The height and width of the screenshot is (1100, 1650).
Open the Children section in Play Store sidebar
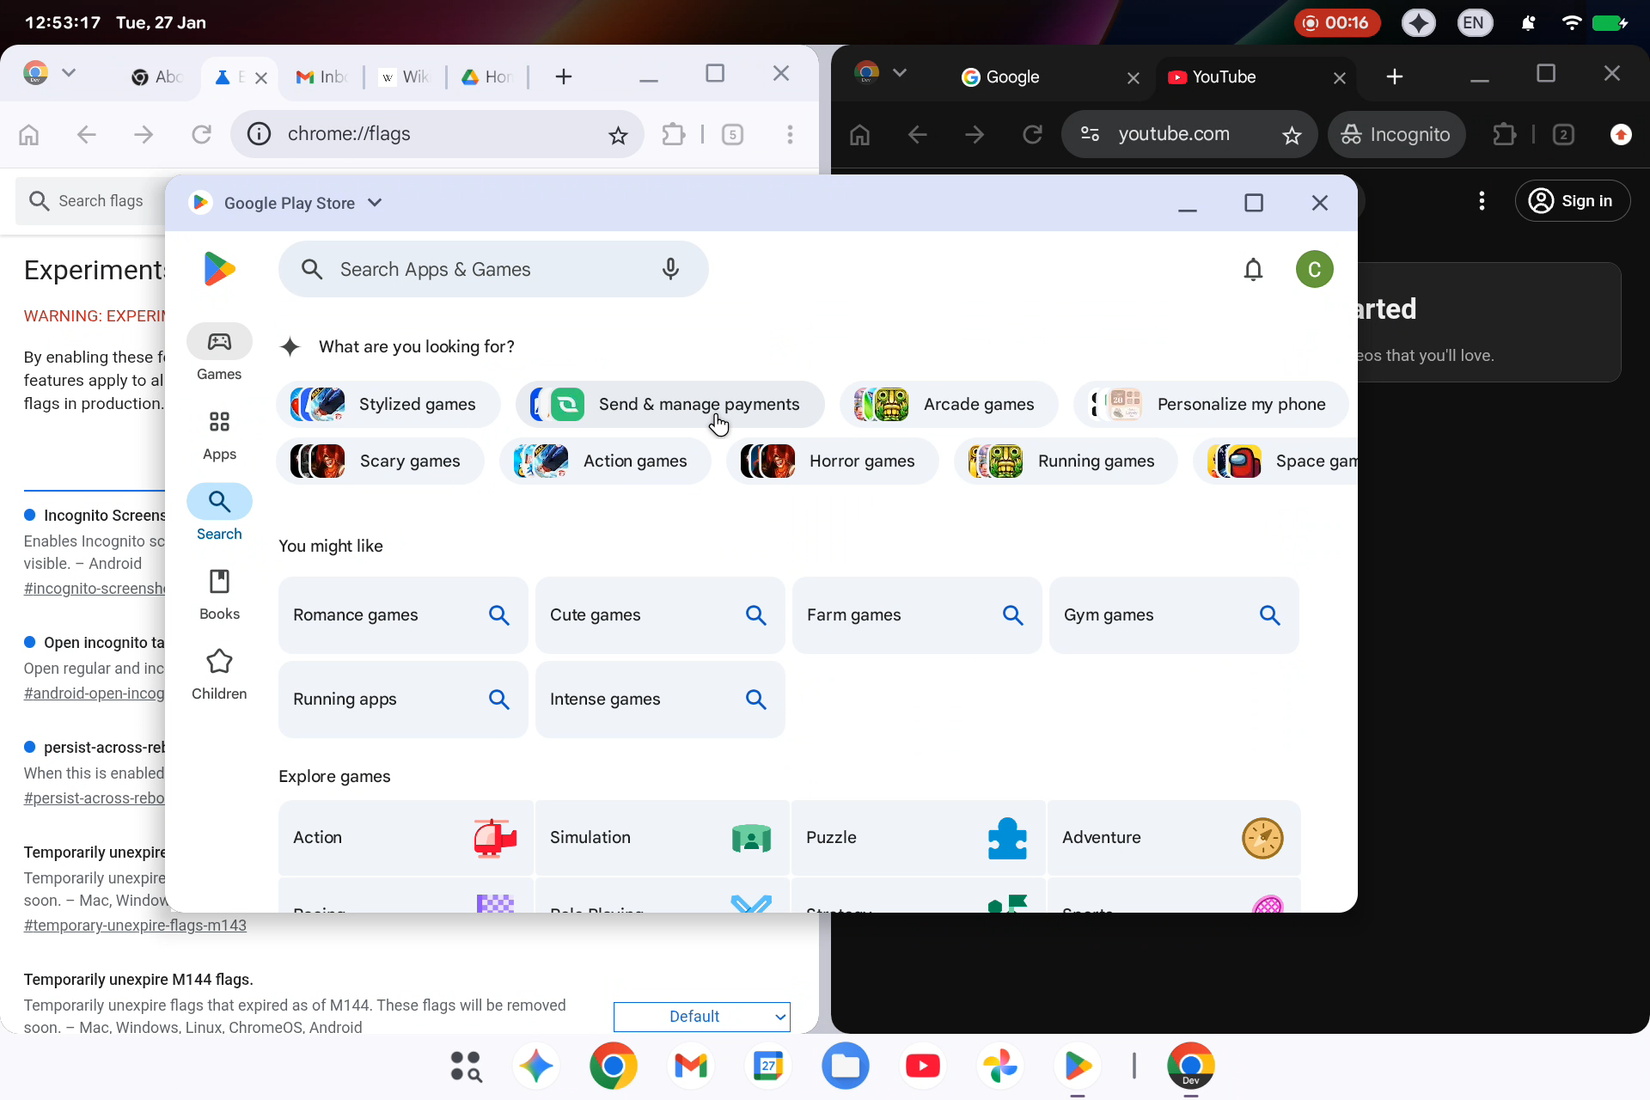click(x=219, y=672)
